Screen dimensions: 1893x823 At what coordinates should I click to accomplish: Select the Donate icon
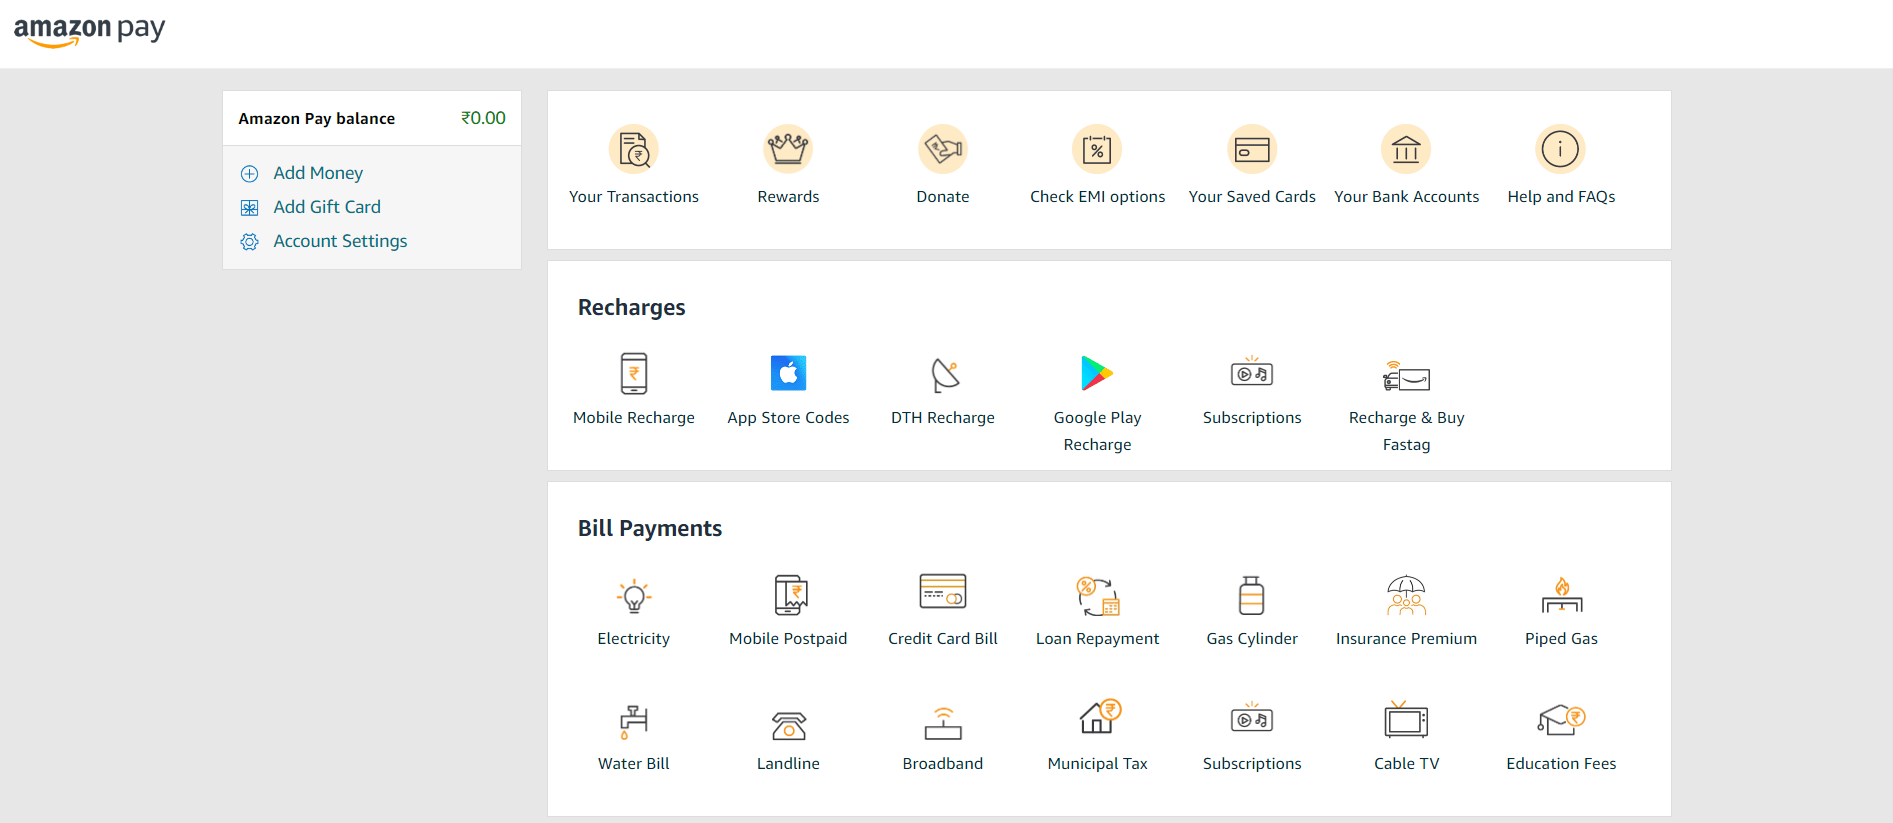(943, 149)
